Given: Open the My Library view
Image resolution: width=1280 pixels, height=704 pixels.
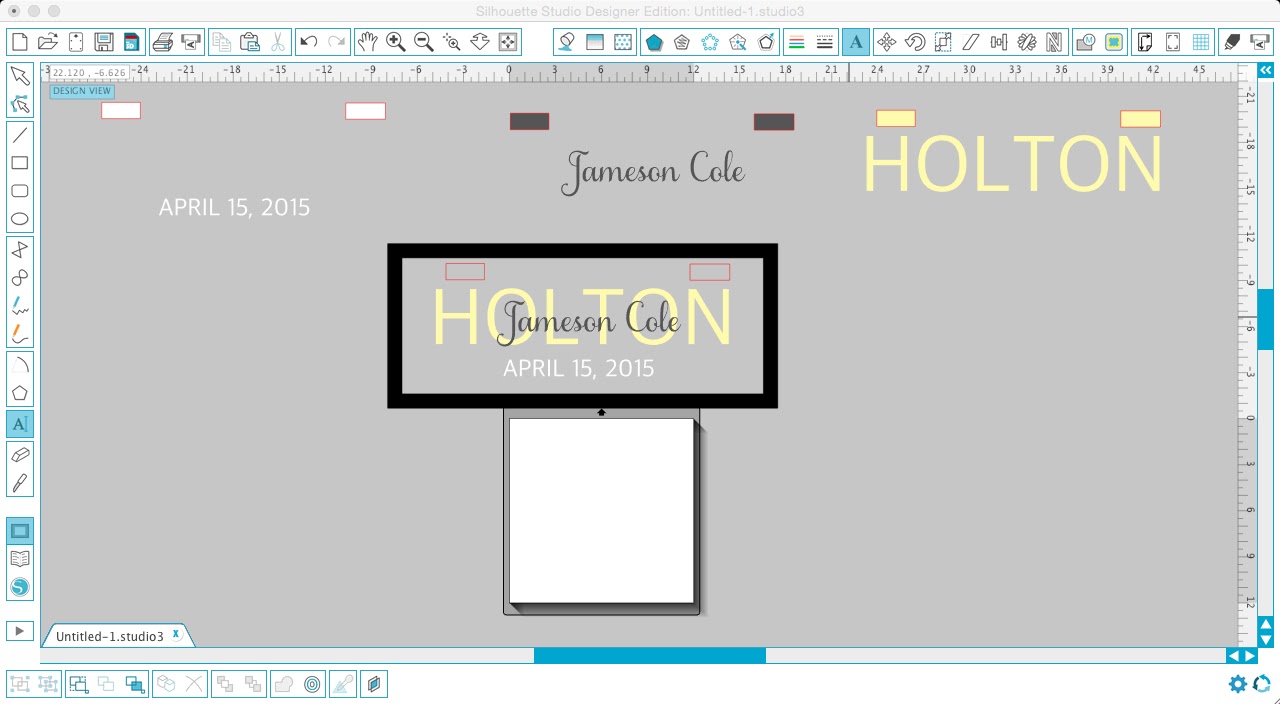Looking at the screenshot, I should point(19,558).
